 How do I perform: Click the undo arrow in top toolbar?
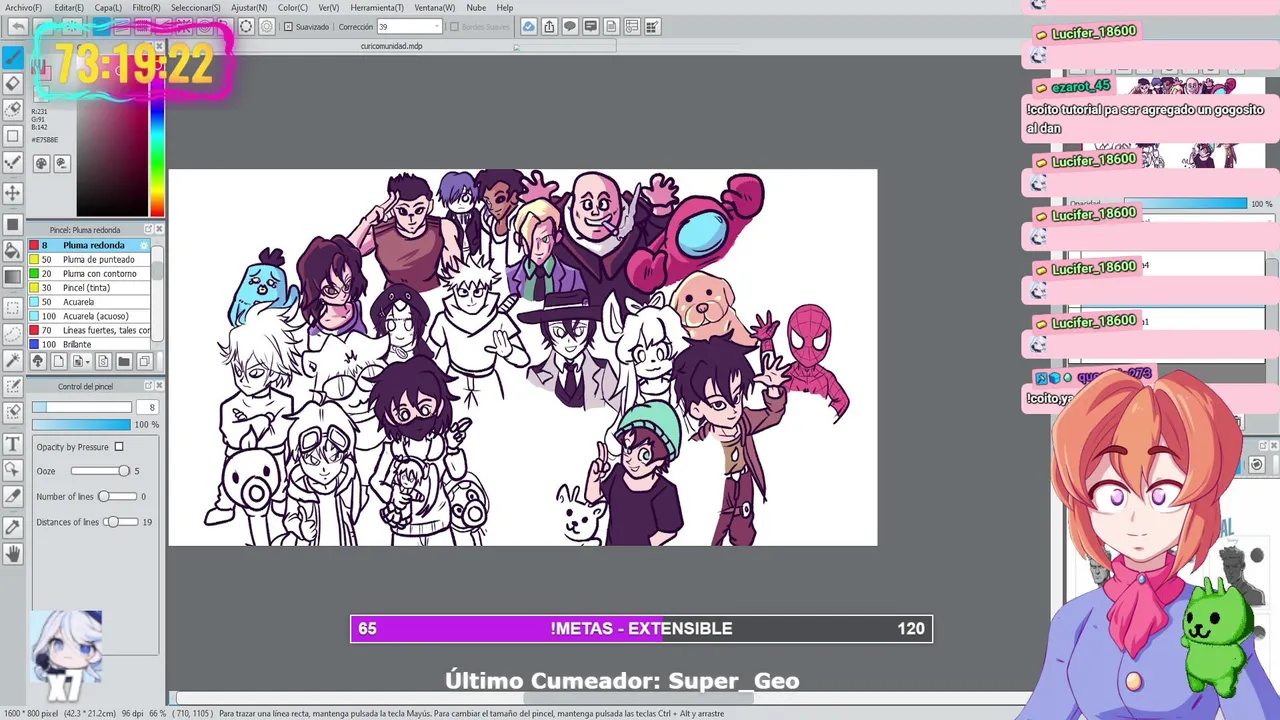(x=16, y=26)
